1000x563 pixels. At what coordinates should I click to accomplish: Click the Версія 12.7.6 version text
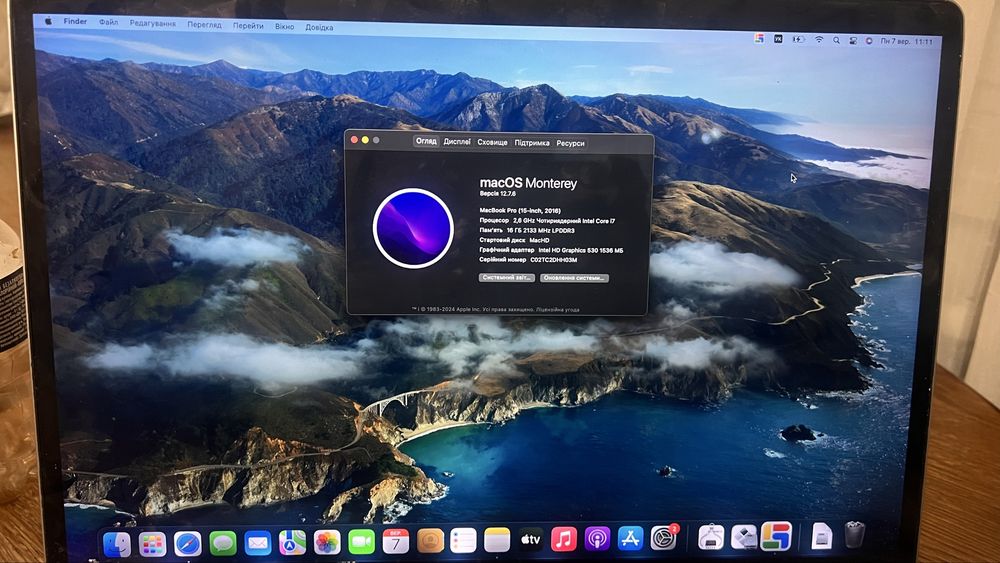497,193
